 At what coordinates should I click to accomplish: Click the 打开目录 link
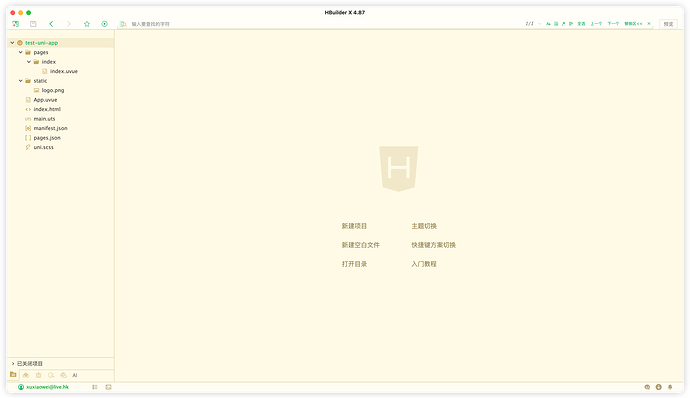click(354, 264)
